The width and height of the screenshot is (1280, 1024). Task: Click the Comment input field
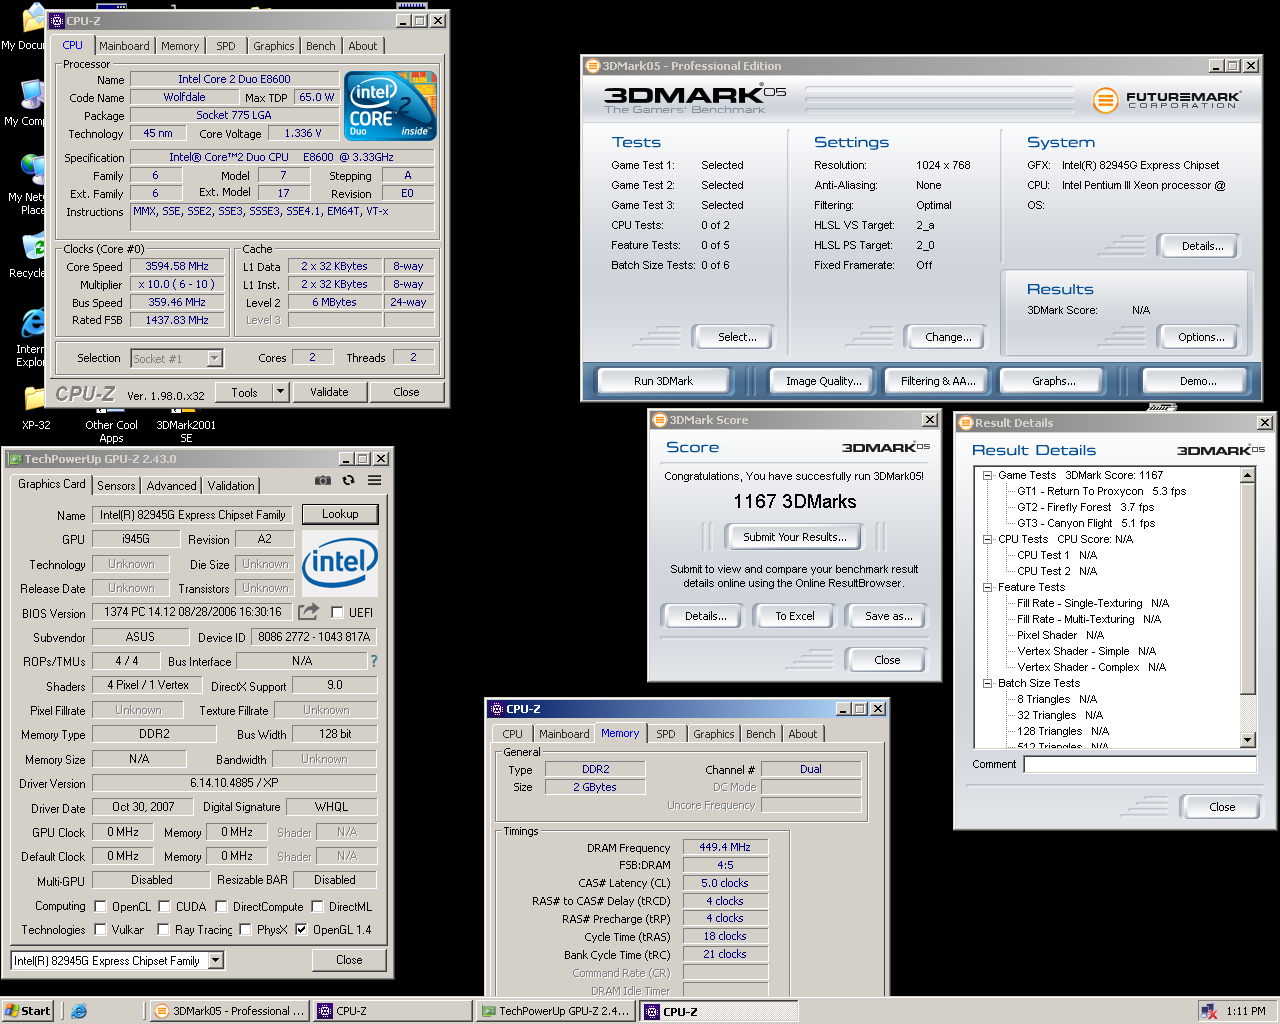coord(1140,764)
